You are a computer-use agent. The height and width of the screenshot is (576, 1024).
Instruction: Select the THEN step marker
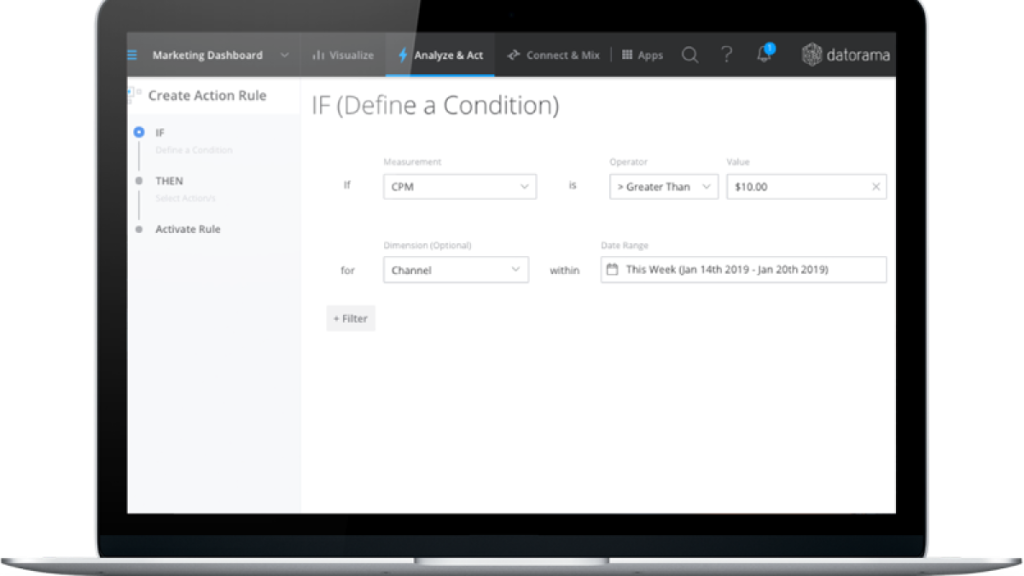139,181
